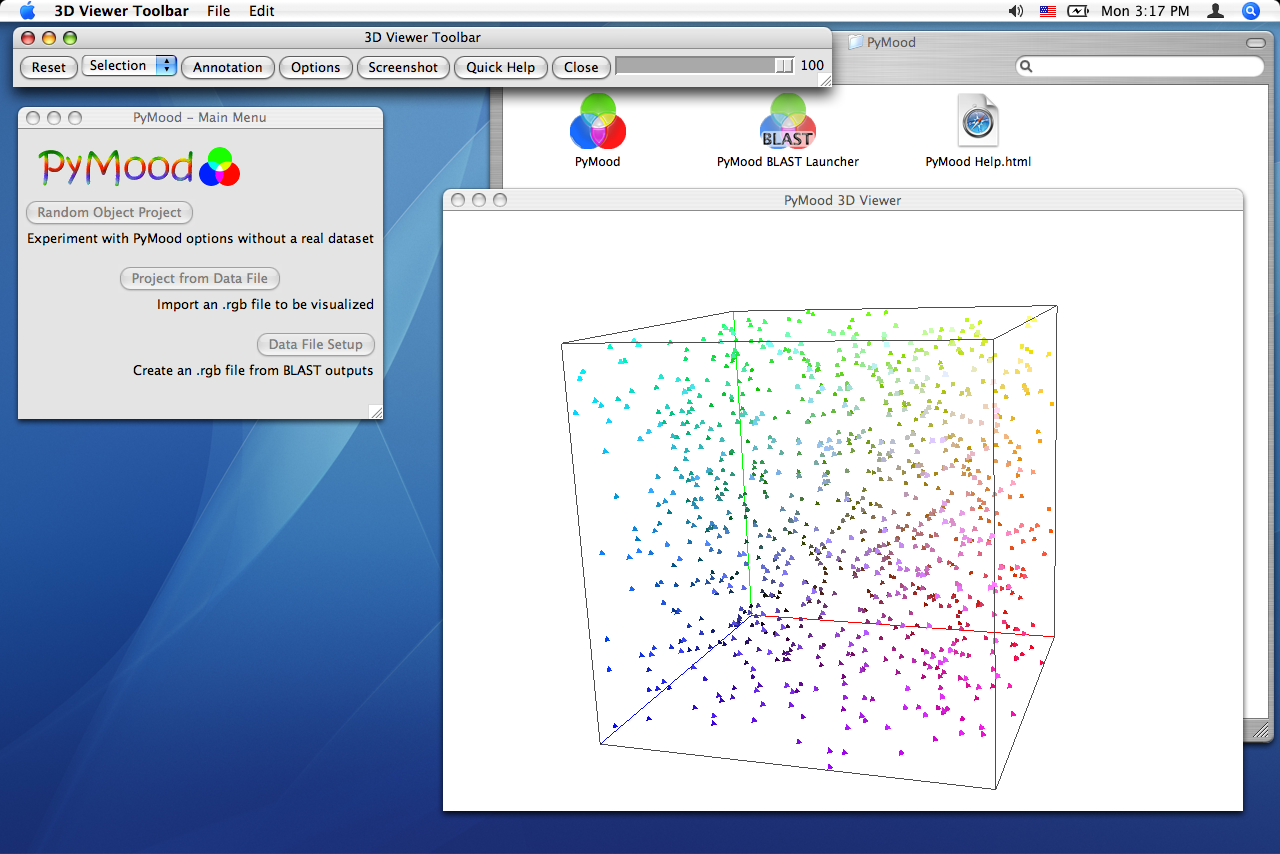This screenshot has width=1280, height=854.
Task: Click the PyMood application icon in Finder window
Action: pos(598,122)
